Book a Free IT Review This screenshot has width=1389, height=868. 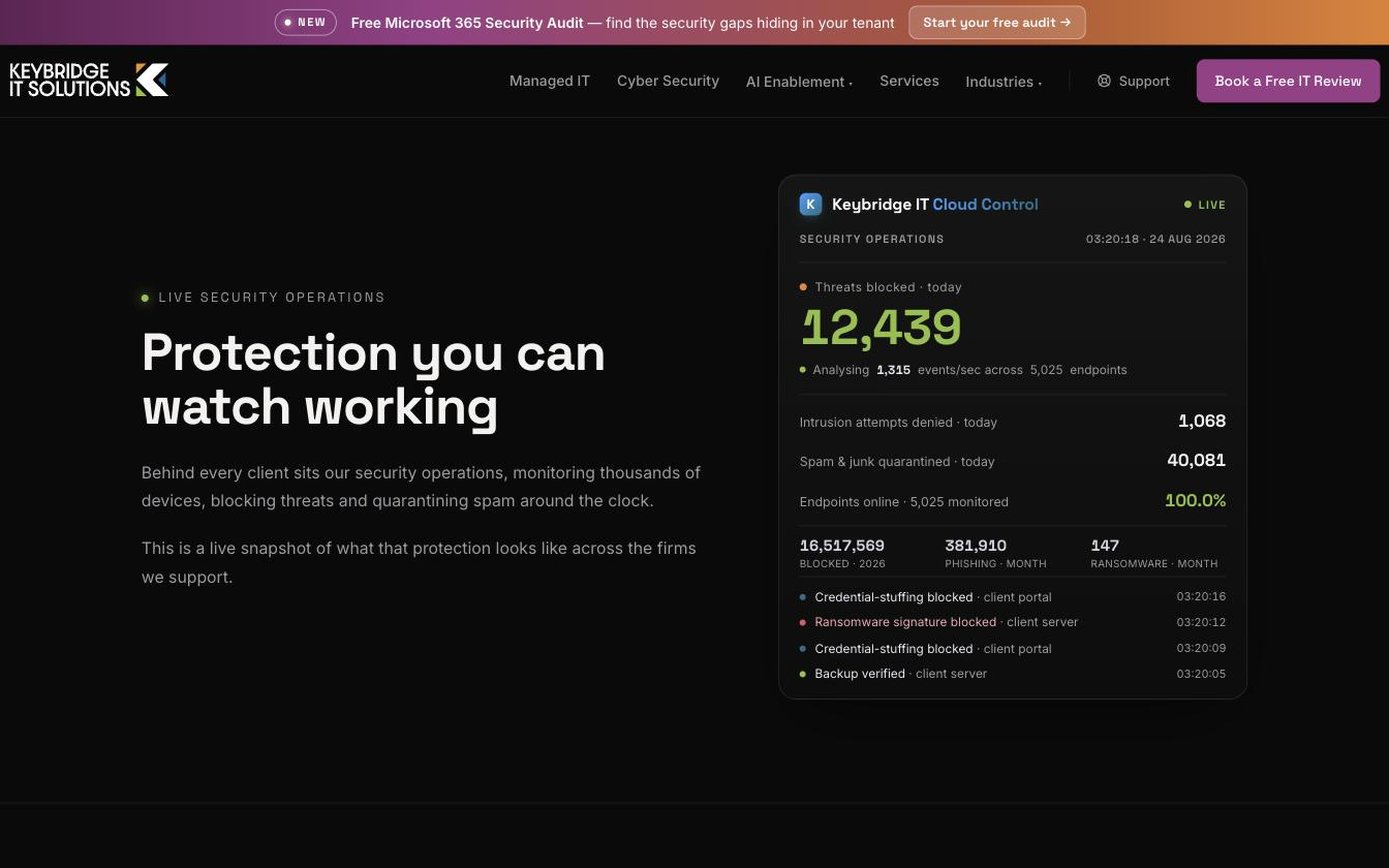point(1288,81)
